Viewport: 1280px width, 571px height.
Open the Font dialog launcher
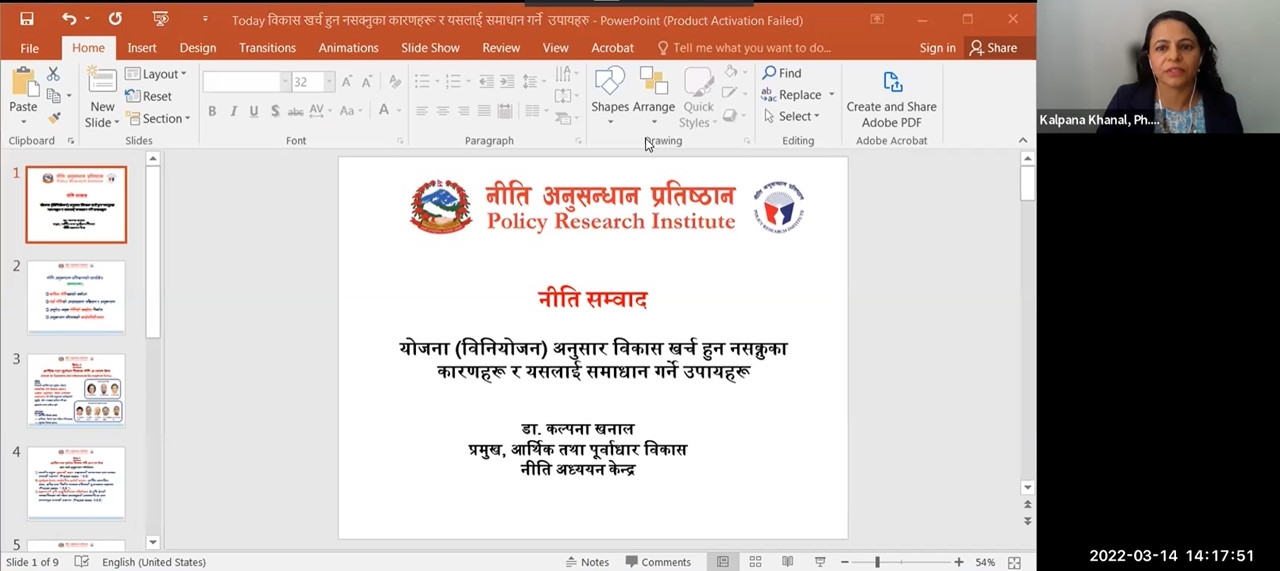tap(400, 141)
